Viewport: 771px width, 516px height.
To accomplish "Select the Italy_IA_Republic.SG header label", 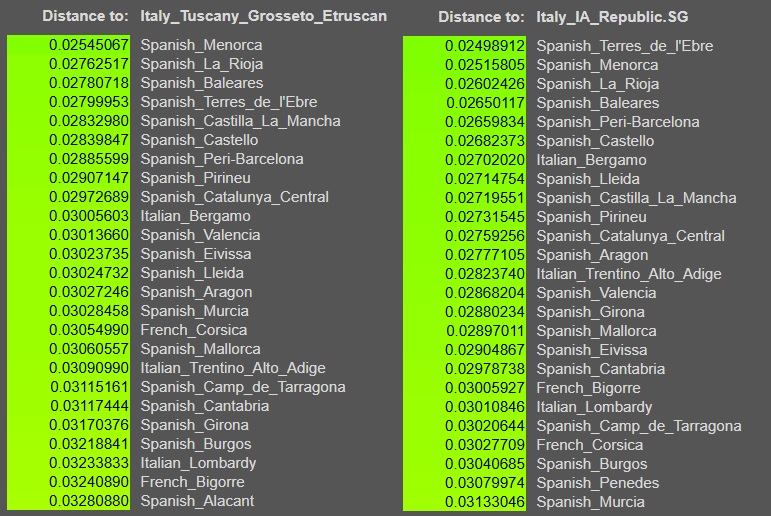I will (x=612, y=17).
